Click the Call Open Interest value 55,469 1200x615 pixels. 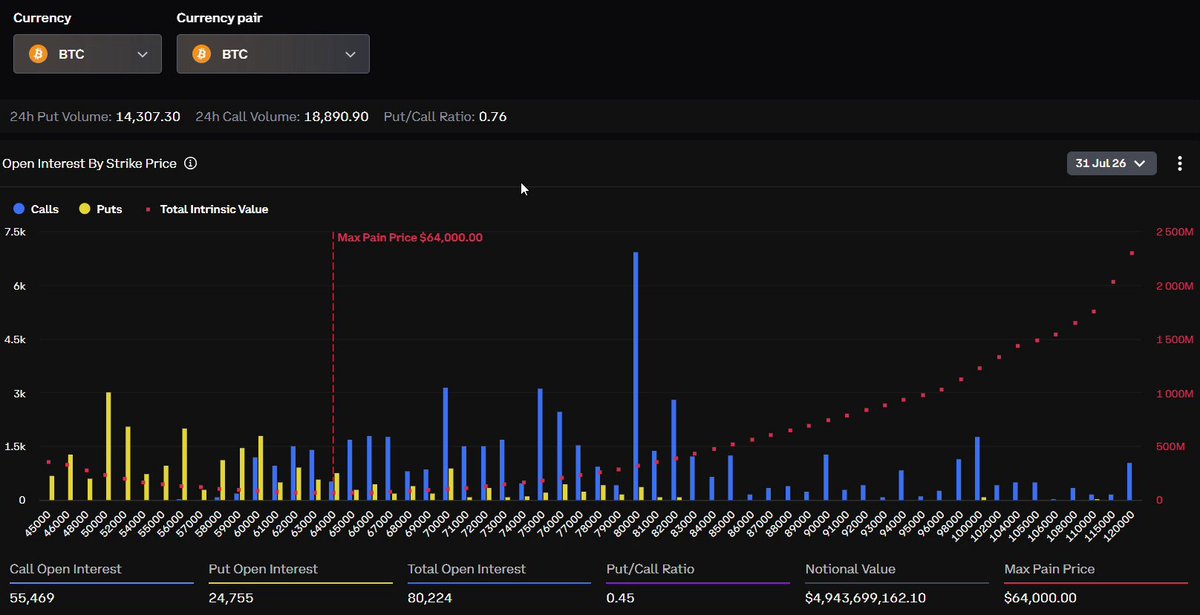pos(31,598)
